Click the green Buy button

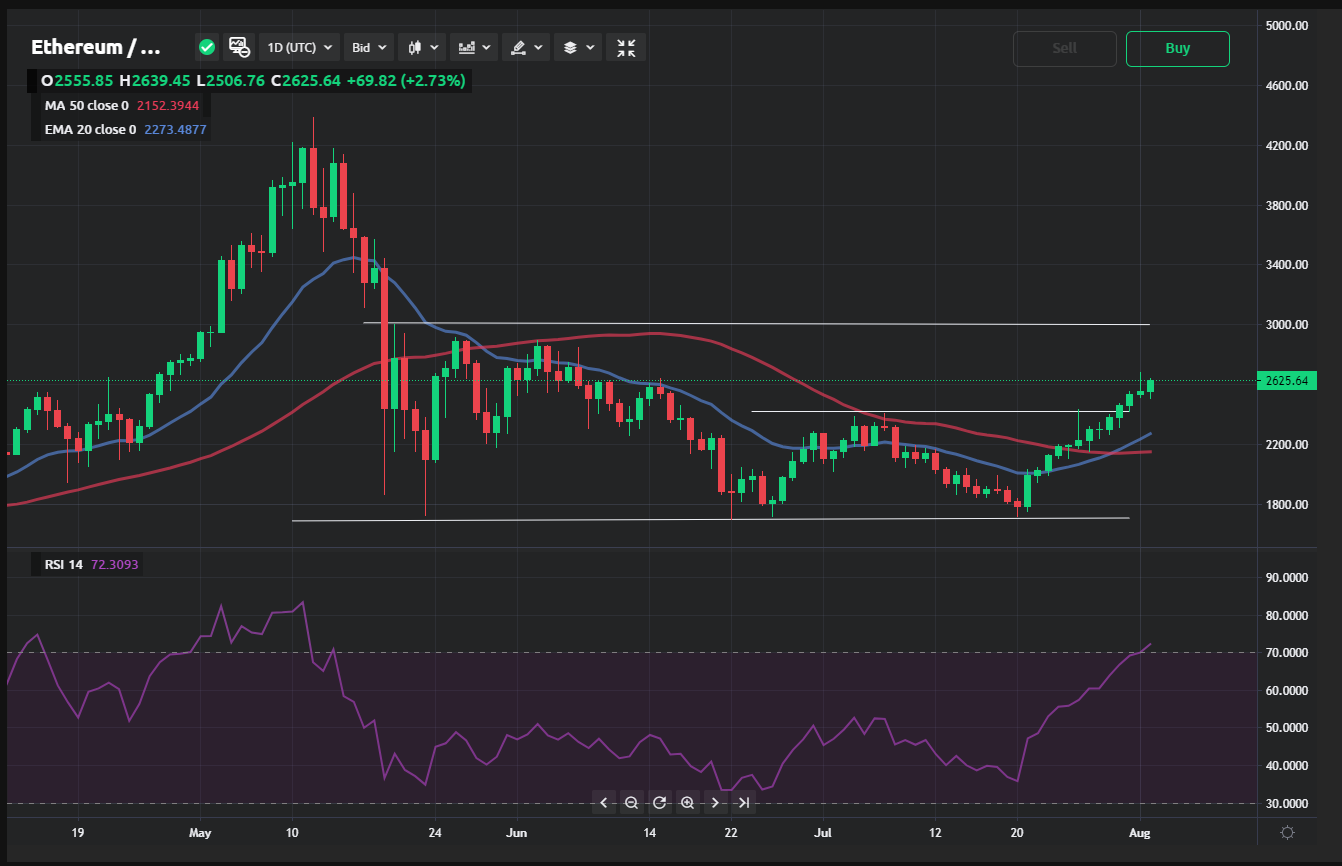(x=1178, y=48)
